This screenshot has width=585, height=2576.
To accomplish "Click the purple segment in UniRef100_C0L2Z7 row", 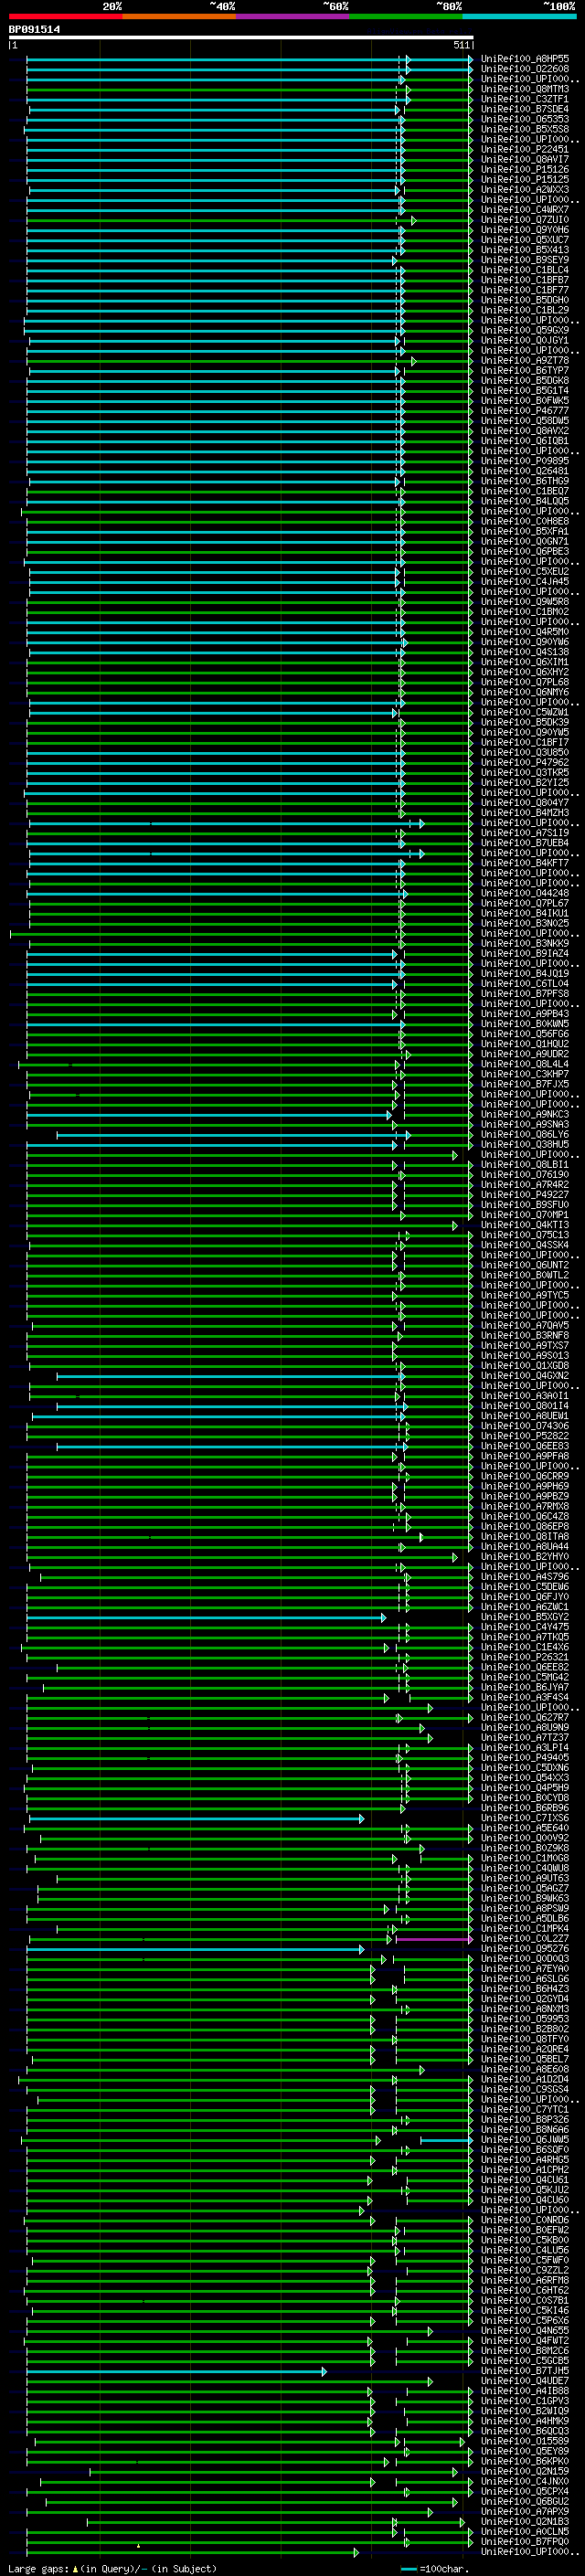I will pos(432,1939).
